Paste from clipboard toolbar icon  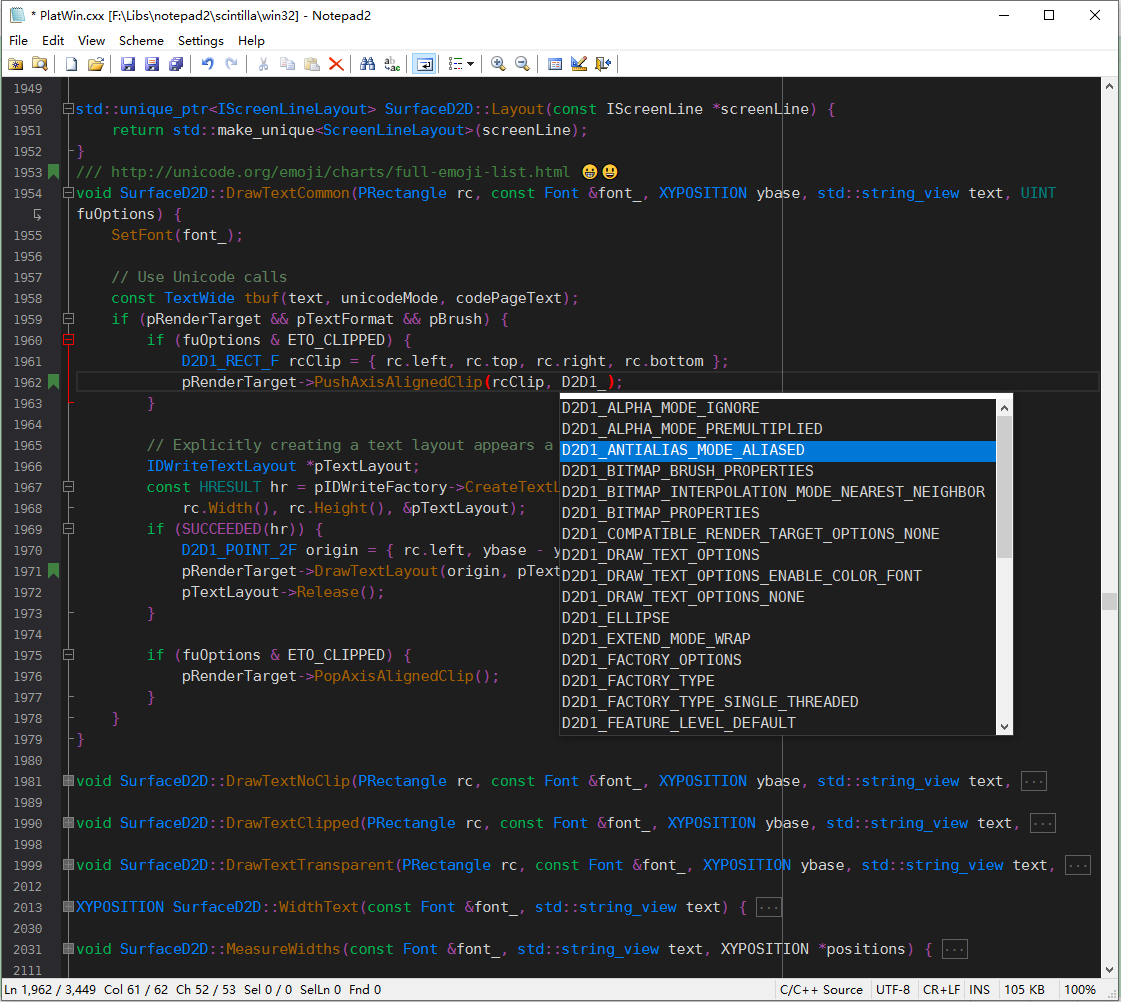pos(312,64)
